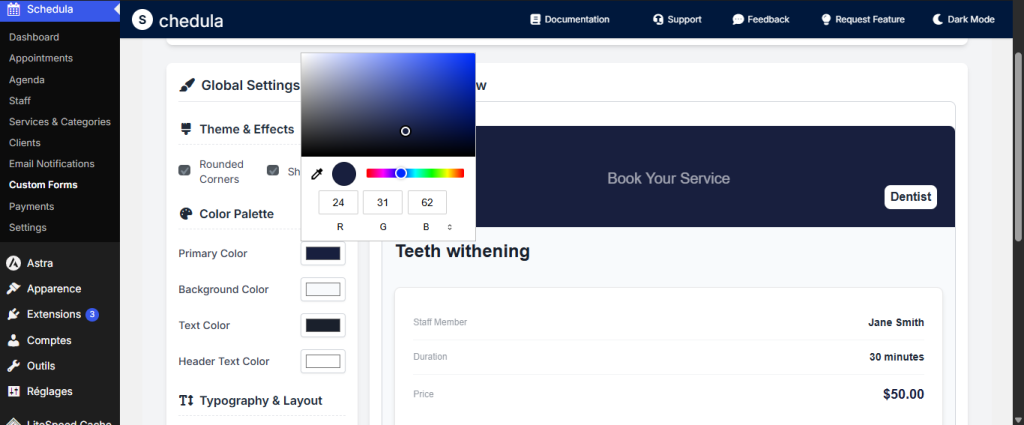The height and width of the screenshot is (425, 1024).
Task: Click the Dentist category button
Action: pos(910,197)
